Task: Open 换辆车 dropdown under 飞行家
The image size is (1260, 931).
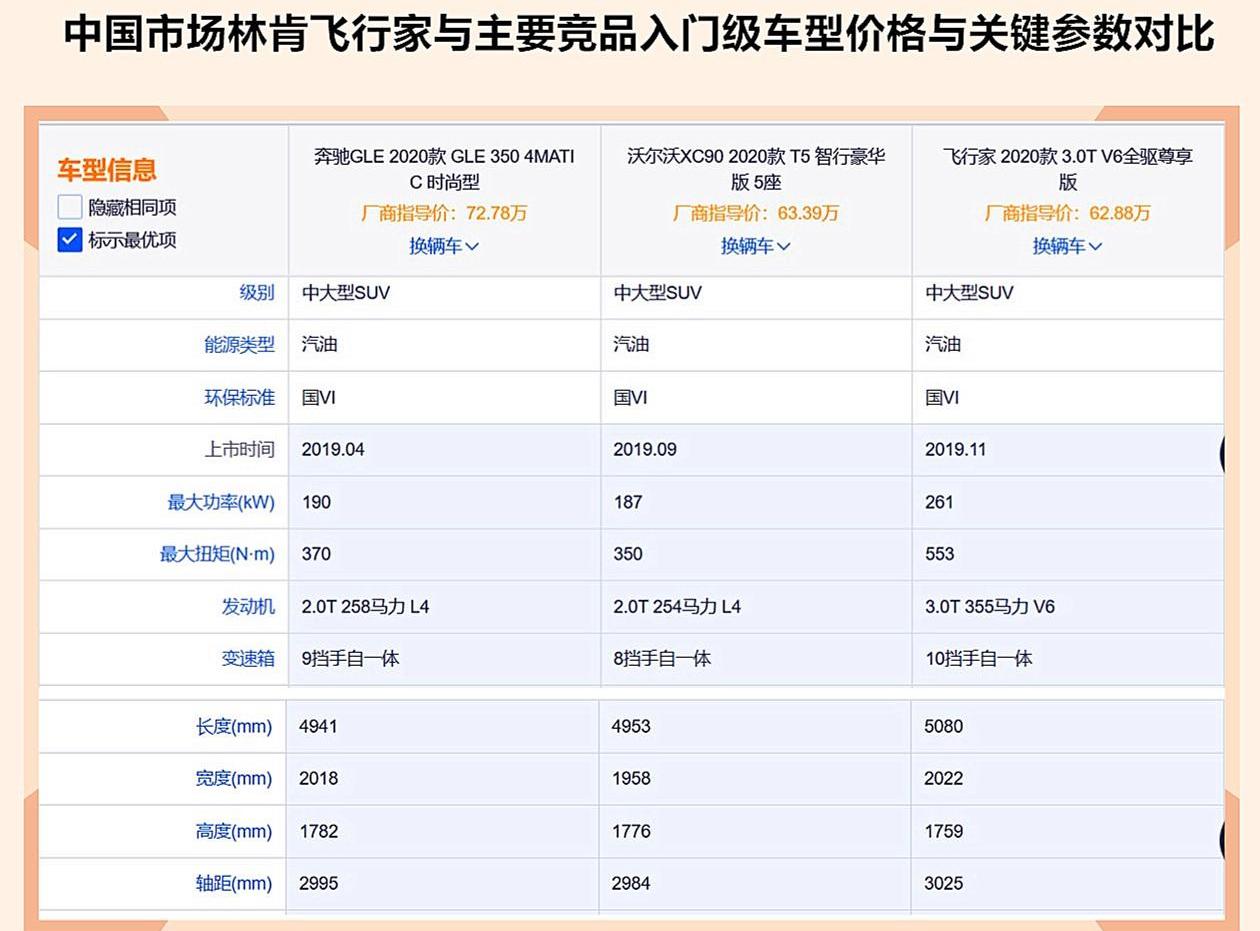Action: click(x=1068, y=246)
